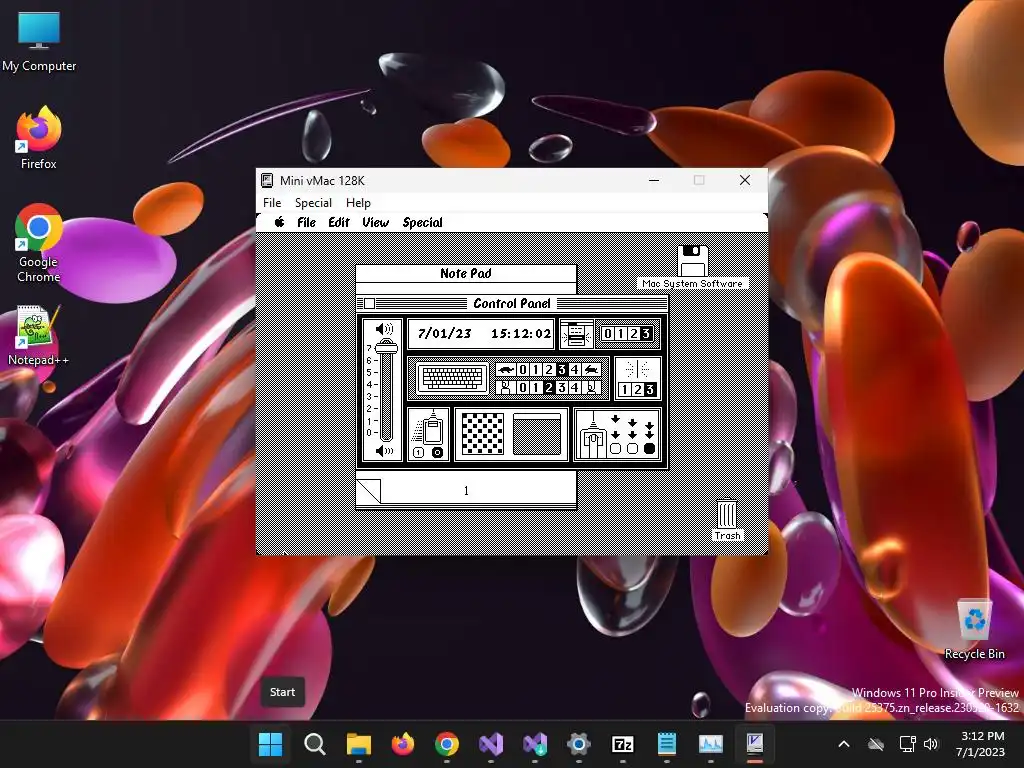
Task: Set delay until repeat to 2
Action: 549,387
